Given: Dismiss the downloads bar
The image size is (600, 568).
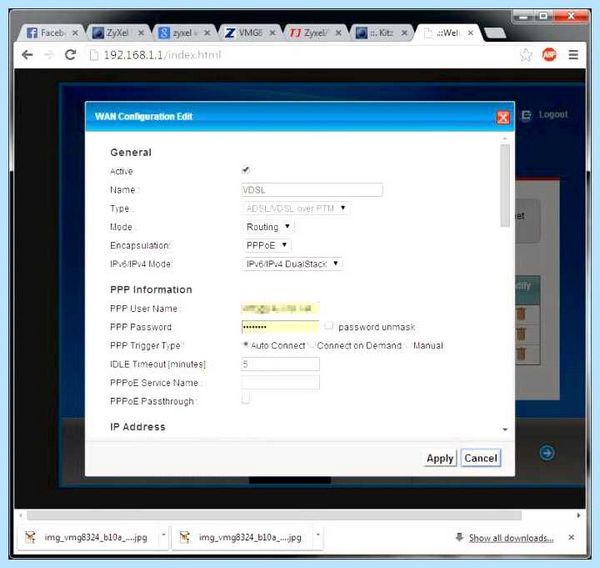Looking at the screenshot, I should pyautogui.click(x=571, y=537).
